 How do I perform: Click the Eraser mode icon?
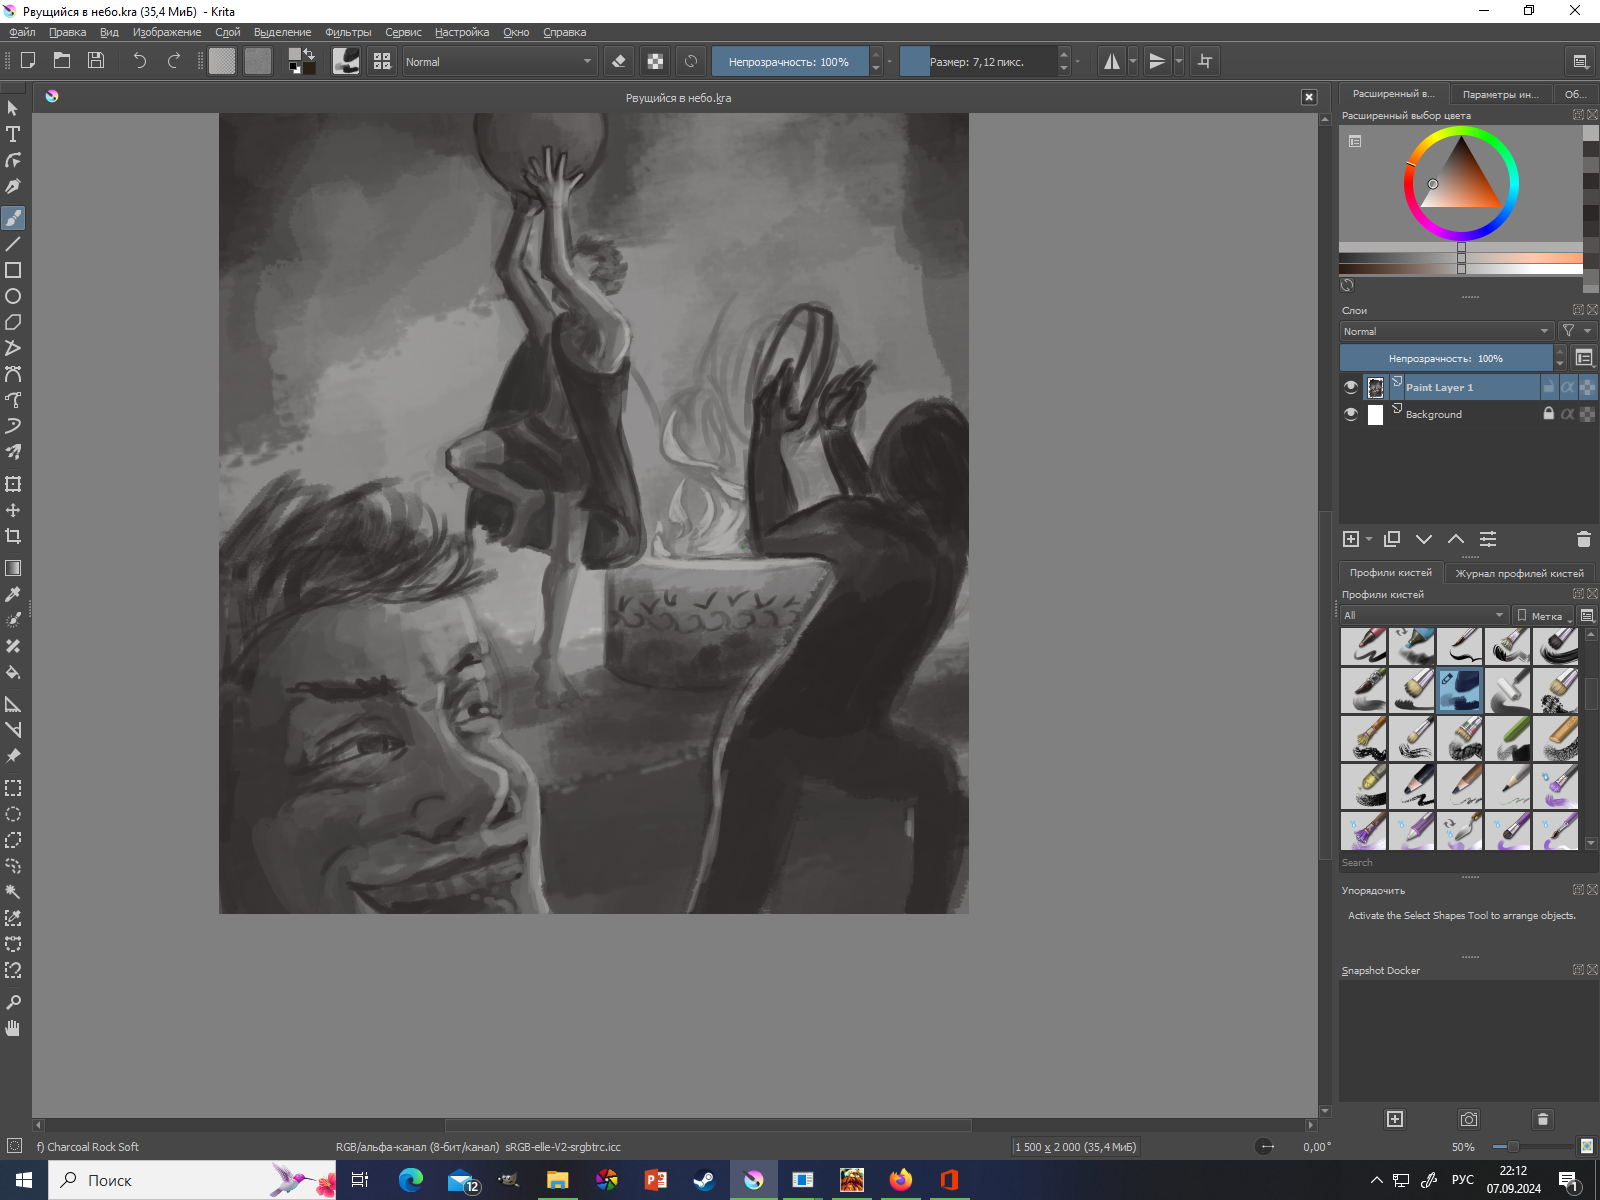[x=619, y=61]
